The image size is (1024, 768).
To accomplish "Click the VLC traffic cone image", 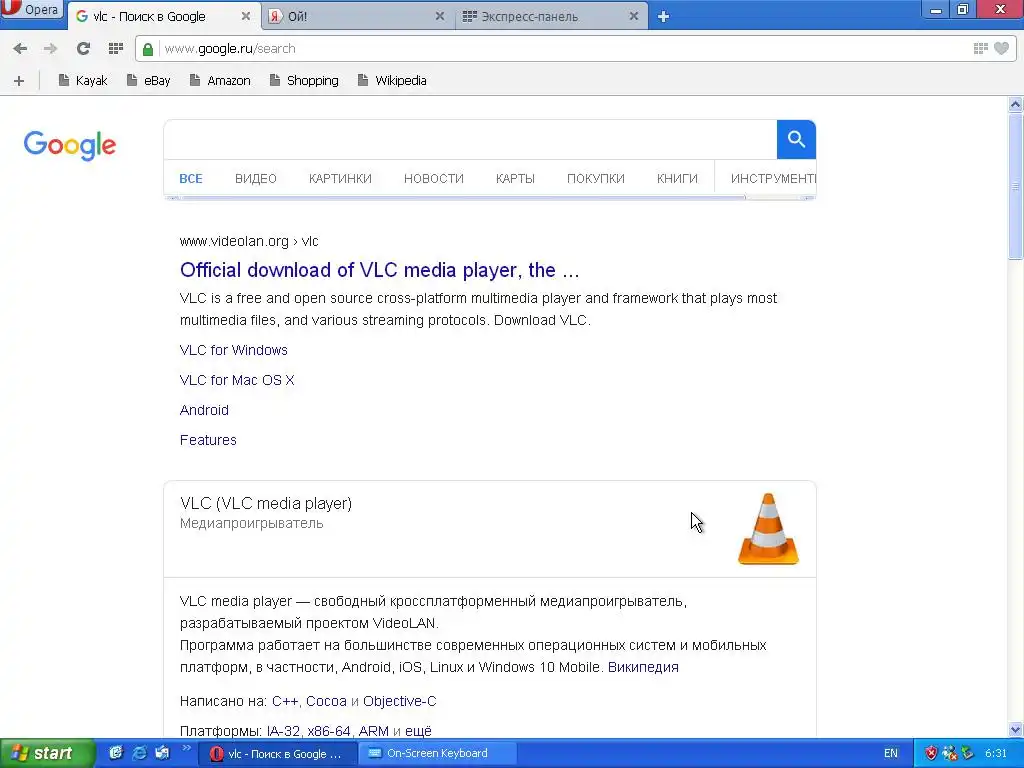I will click(768, 529).
